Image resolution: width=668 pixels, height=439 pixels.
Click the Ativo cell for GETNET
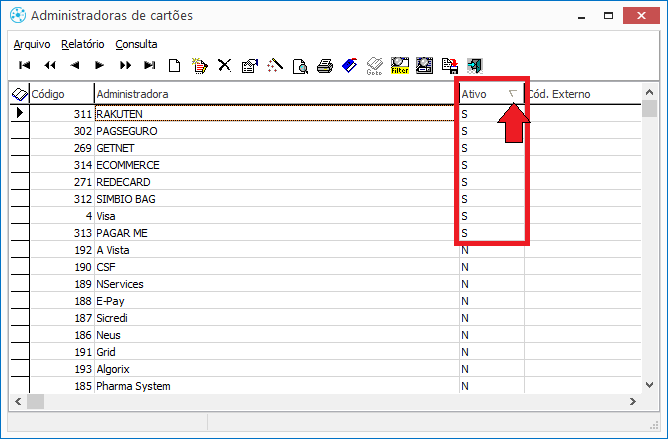(x=492, y=148)
